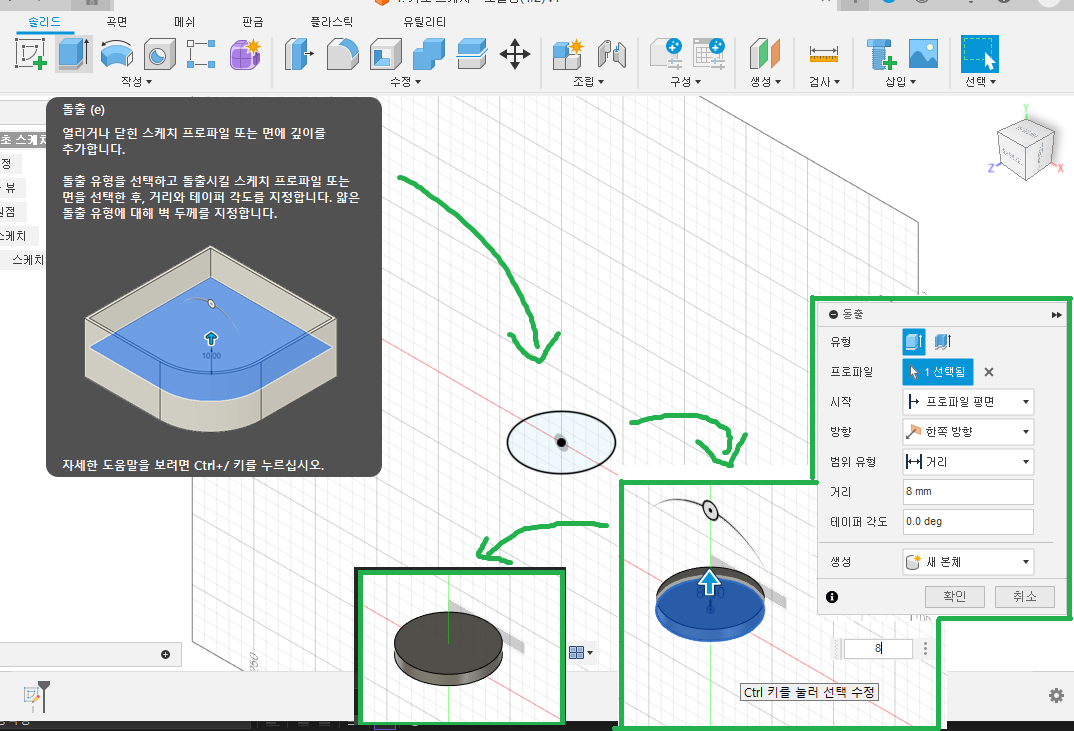Choose the standard extrude type button

914,341
